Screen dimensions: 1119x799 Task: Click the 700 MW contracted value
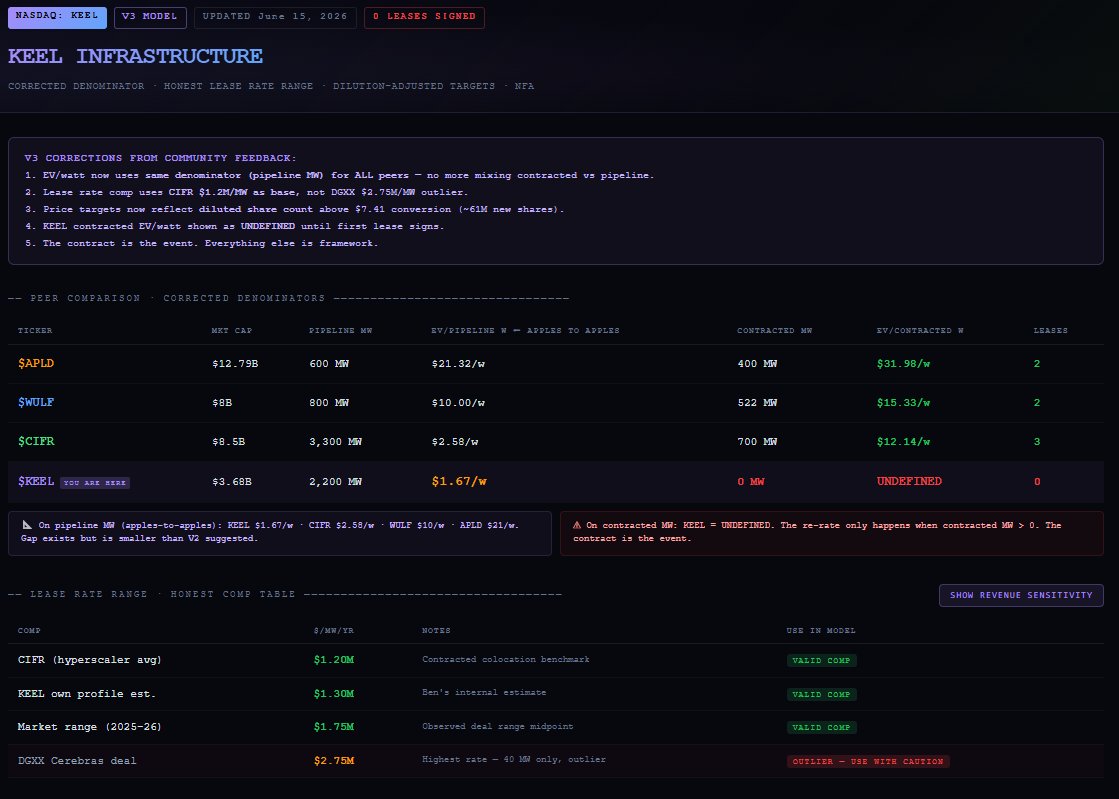pyautogui.click(x=757, y=442)
